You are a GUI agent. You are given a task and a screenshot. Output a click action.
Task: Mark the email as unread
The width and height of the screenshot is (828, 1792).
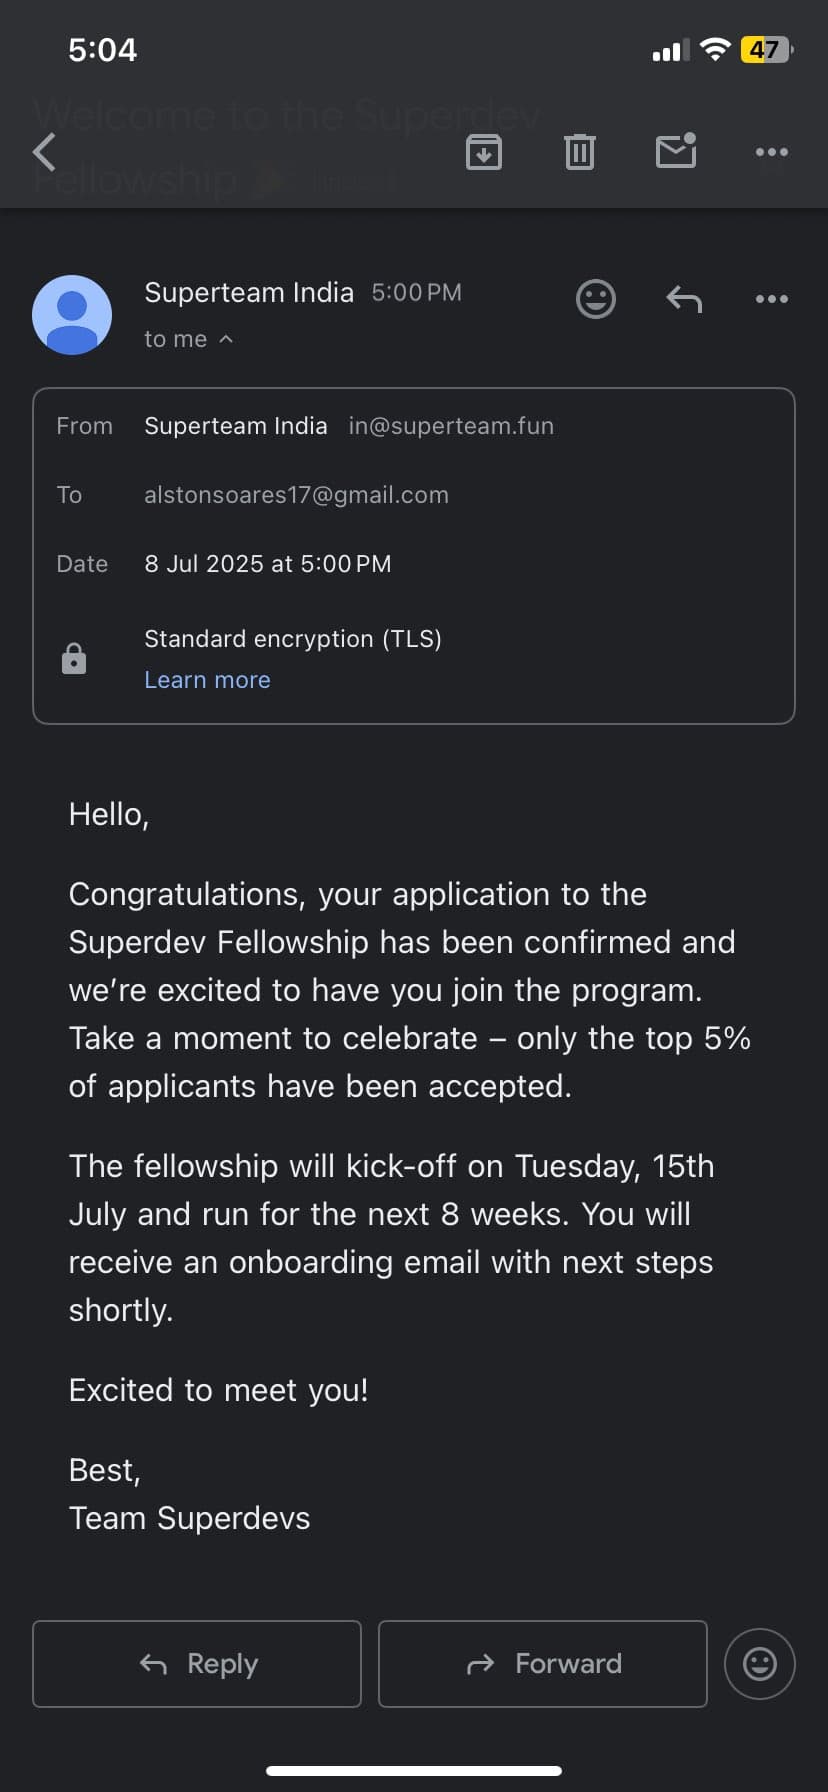676,151
